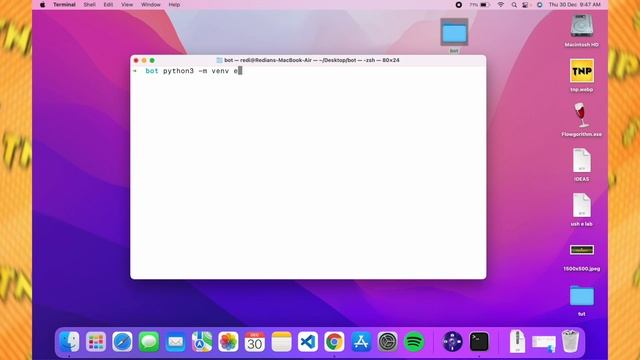Click the folder proxy icon in Terminal title

point(219,60)
